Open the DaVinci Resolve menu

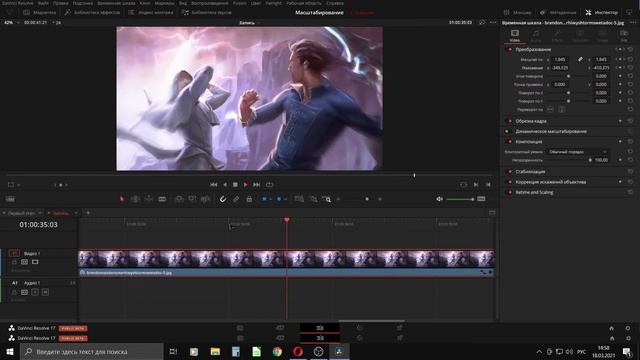click(18, 3)
